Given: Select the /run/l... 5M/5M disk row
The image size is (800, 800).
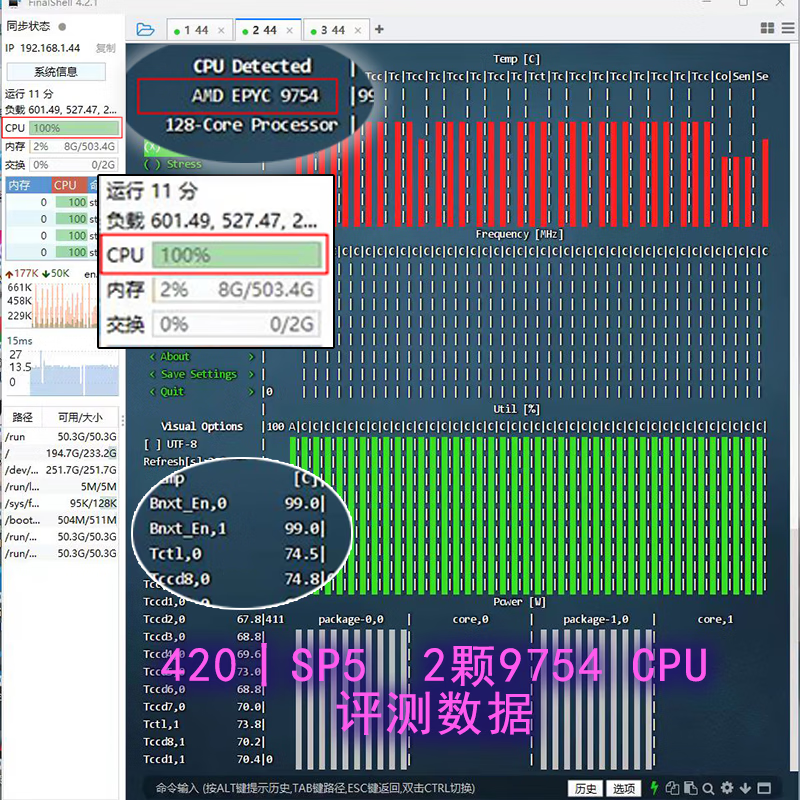Looking at the screenshot, I should coord(61,487).
